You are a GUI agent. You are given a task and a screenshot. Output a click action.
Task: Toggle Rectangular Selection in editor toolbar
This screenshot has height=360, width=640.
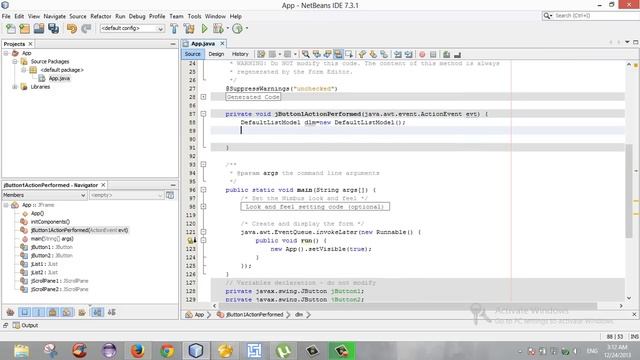tap(349, 54)
